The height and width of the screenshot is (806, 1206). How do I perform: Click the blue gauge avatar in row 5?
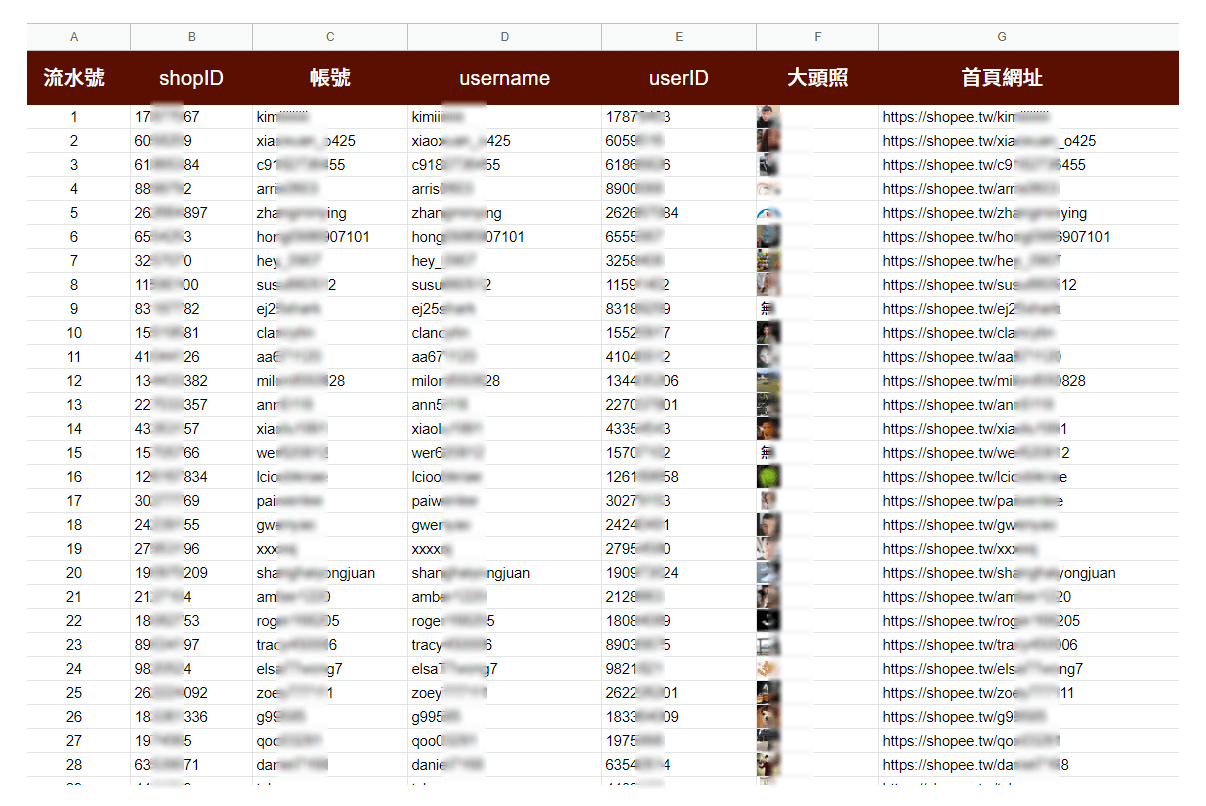[x=768, y=213]
